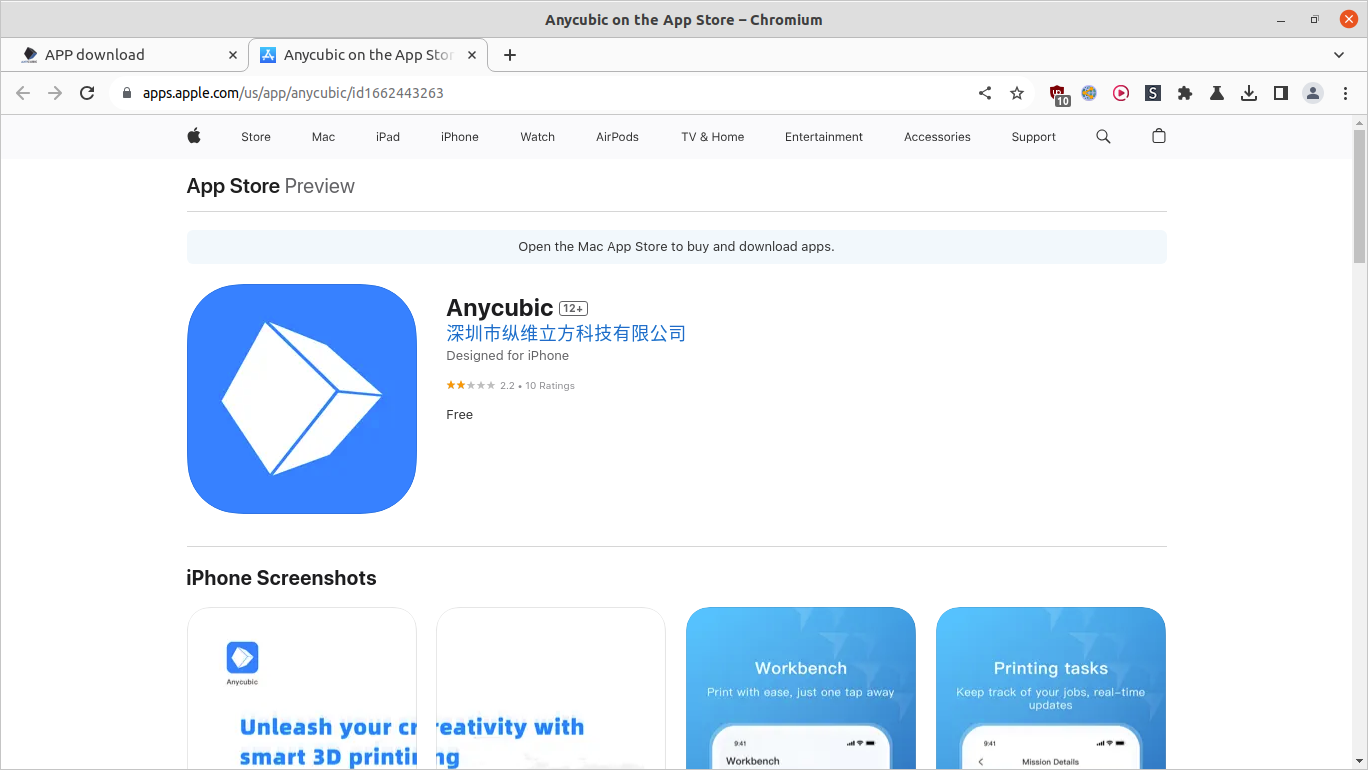Click the iPhone Screenshots heading
Screen dimensions: 1368x770
tap(281, 578)
